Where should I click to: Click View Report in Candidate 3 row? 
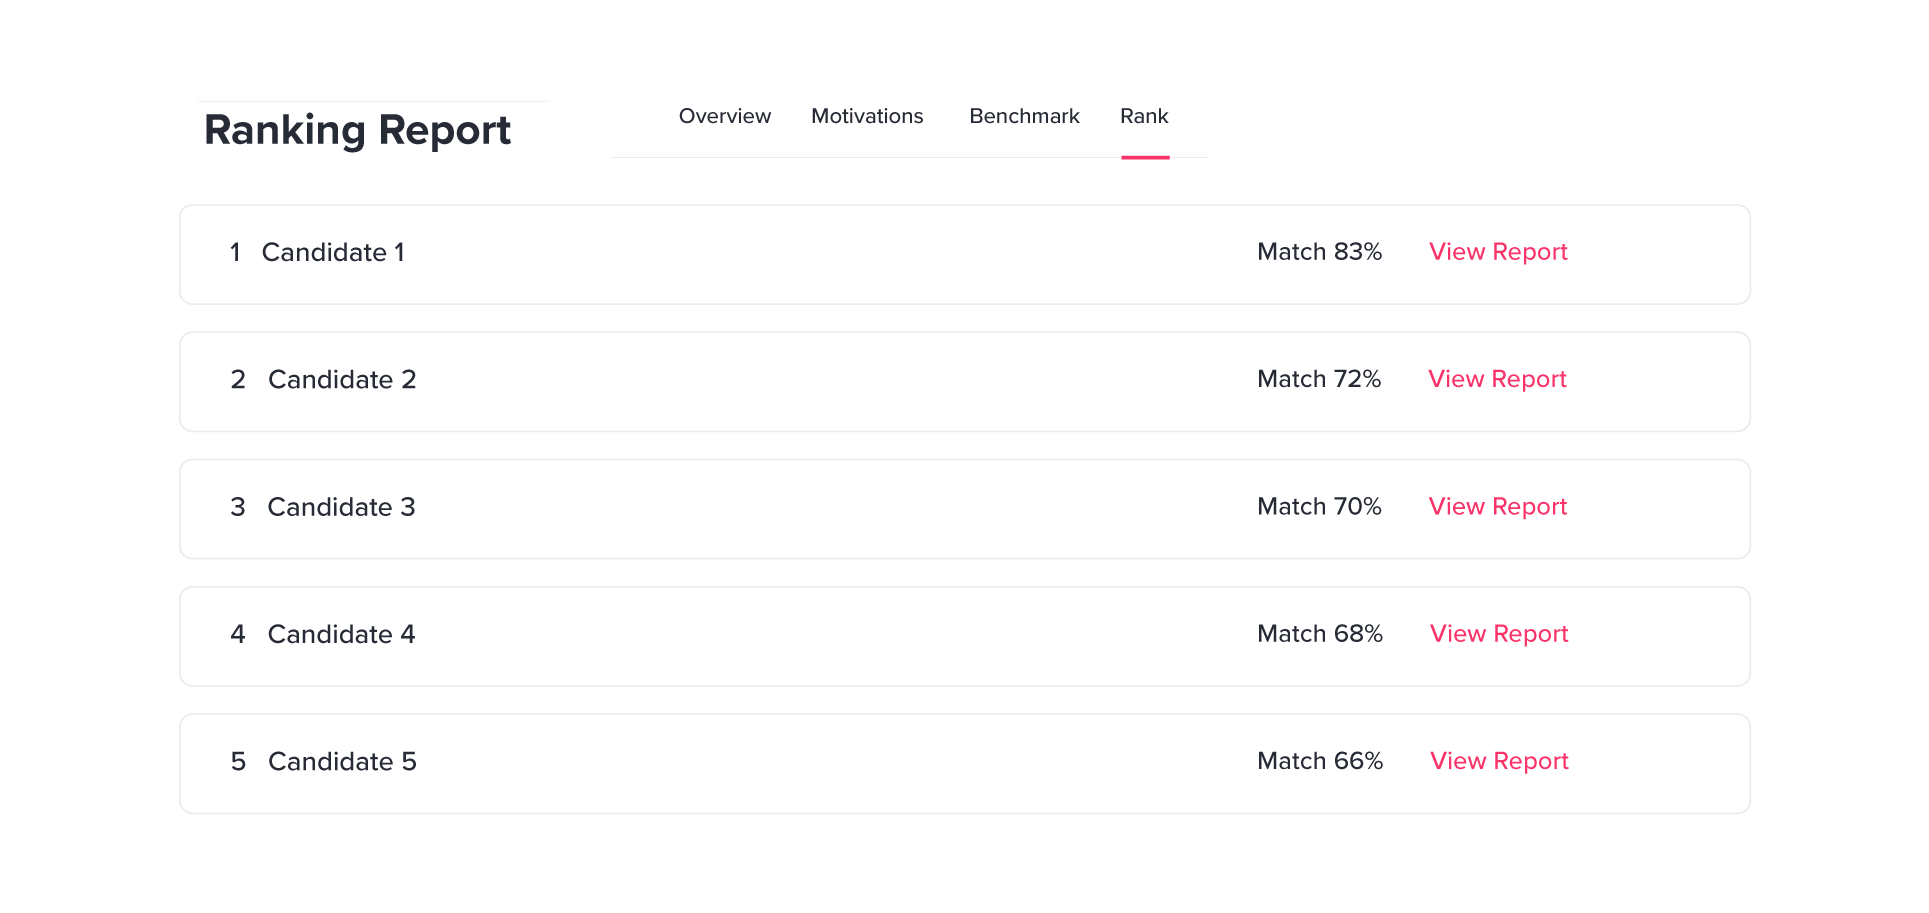point(1497,507)
